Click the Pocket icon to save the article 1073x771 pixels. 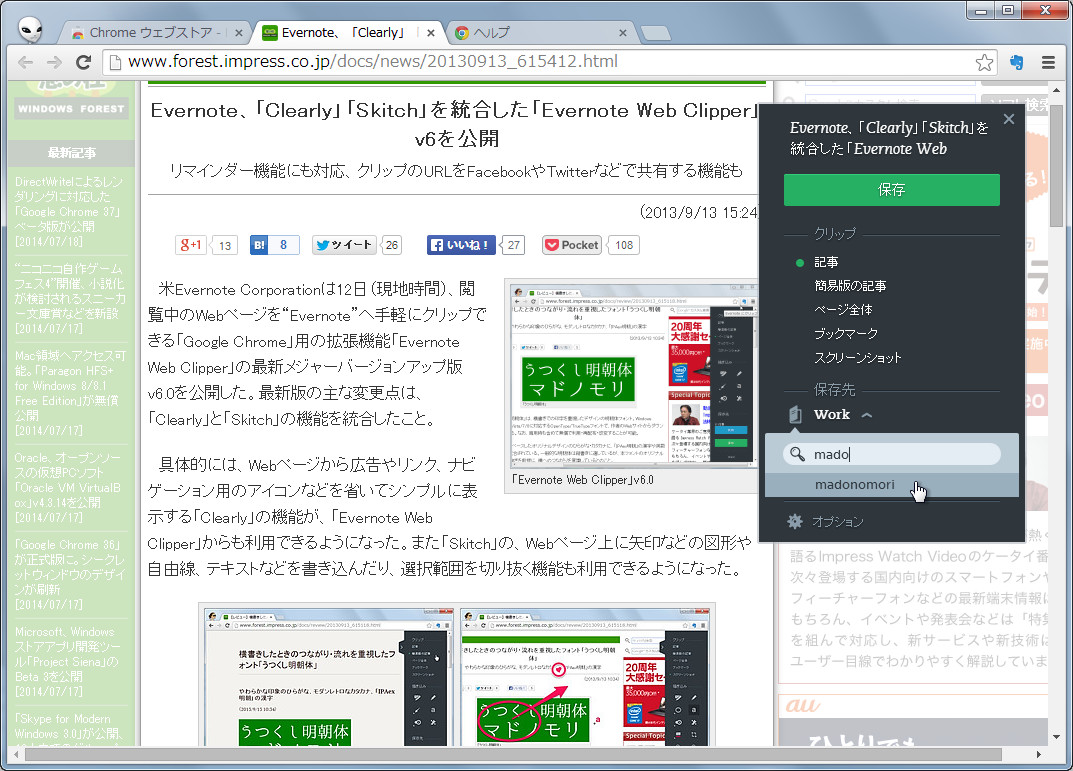click(x=571, y=244)
